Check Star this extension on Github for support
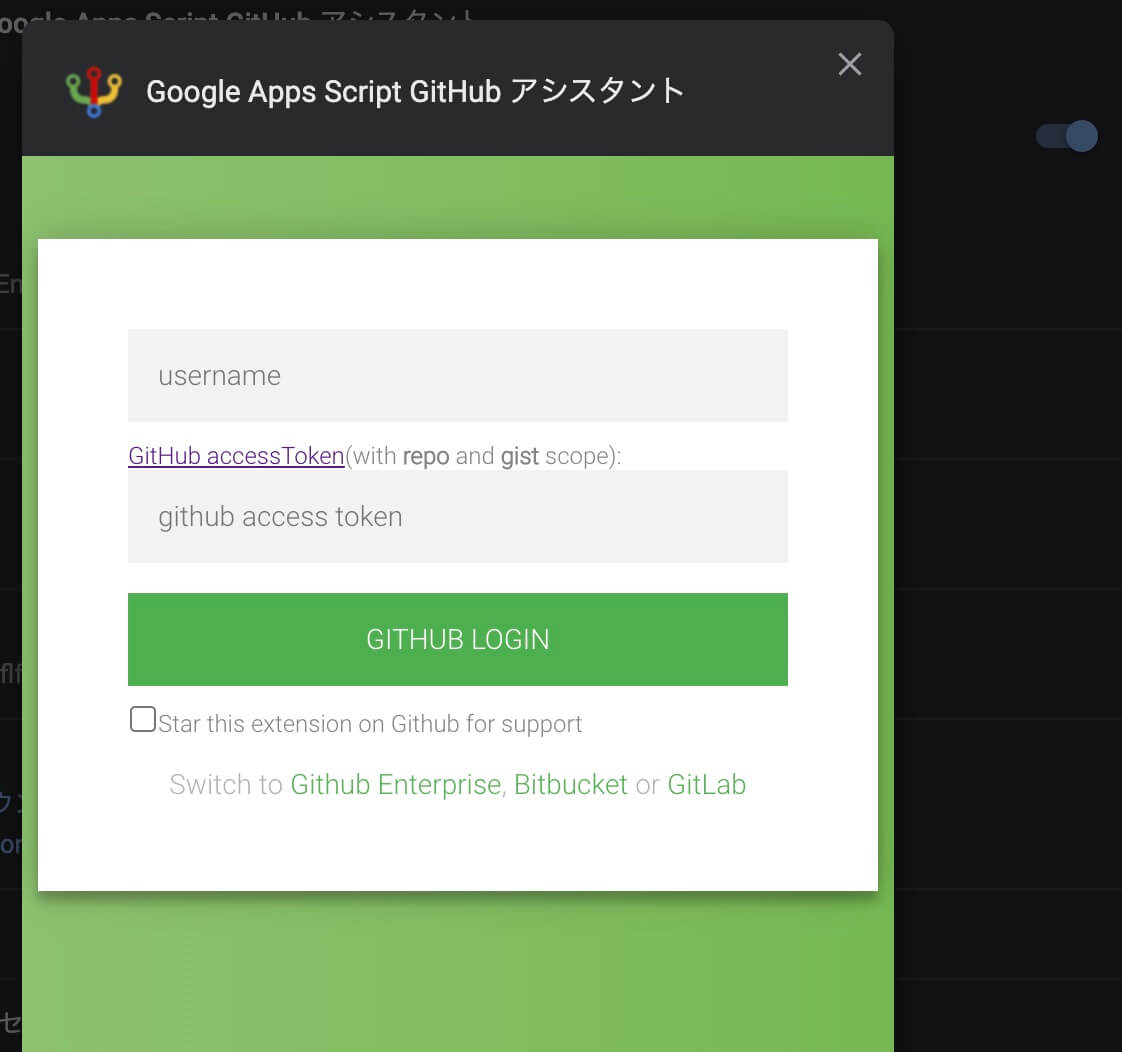 pyautogui.click(x=143, y=717)
